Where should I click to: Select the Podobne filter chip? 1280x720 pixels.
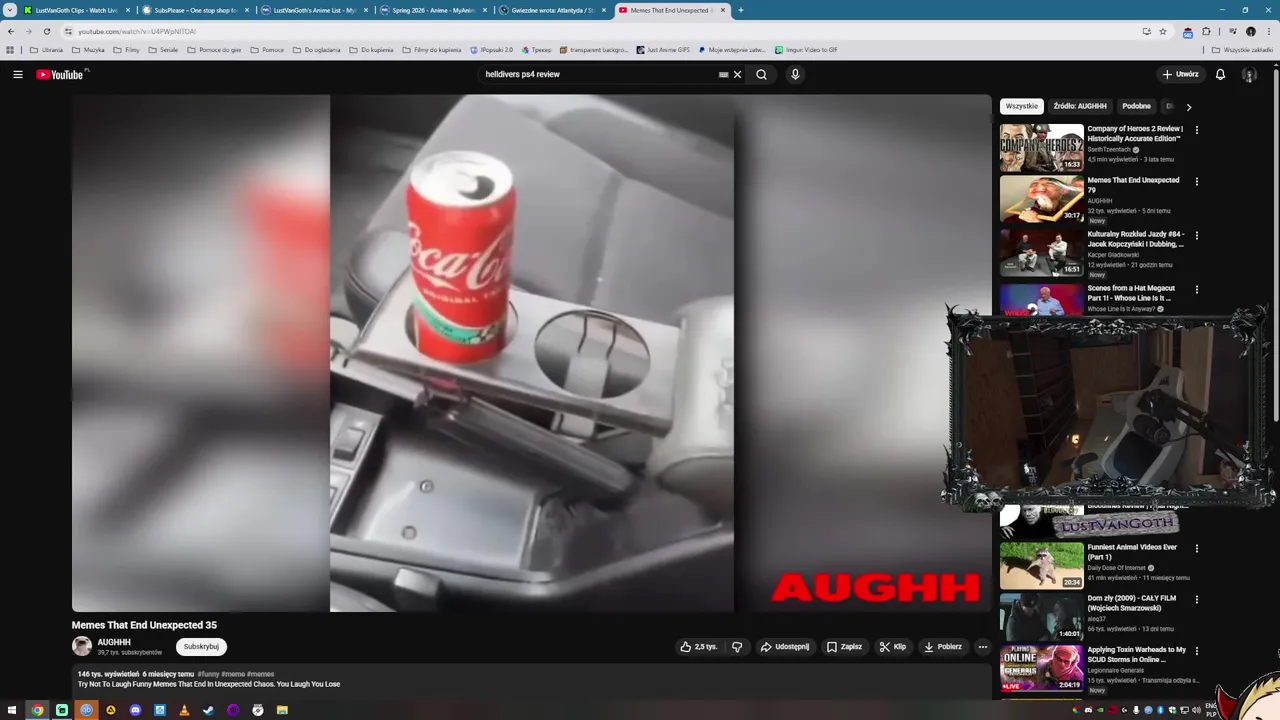pos(1136,106)
